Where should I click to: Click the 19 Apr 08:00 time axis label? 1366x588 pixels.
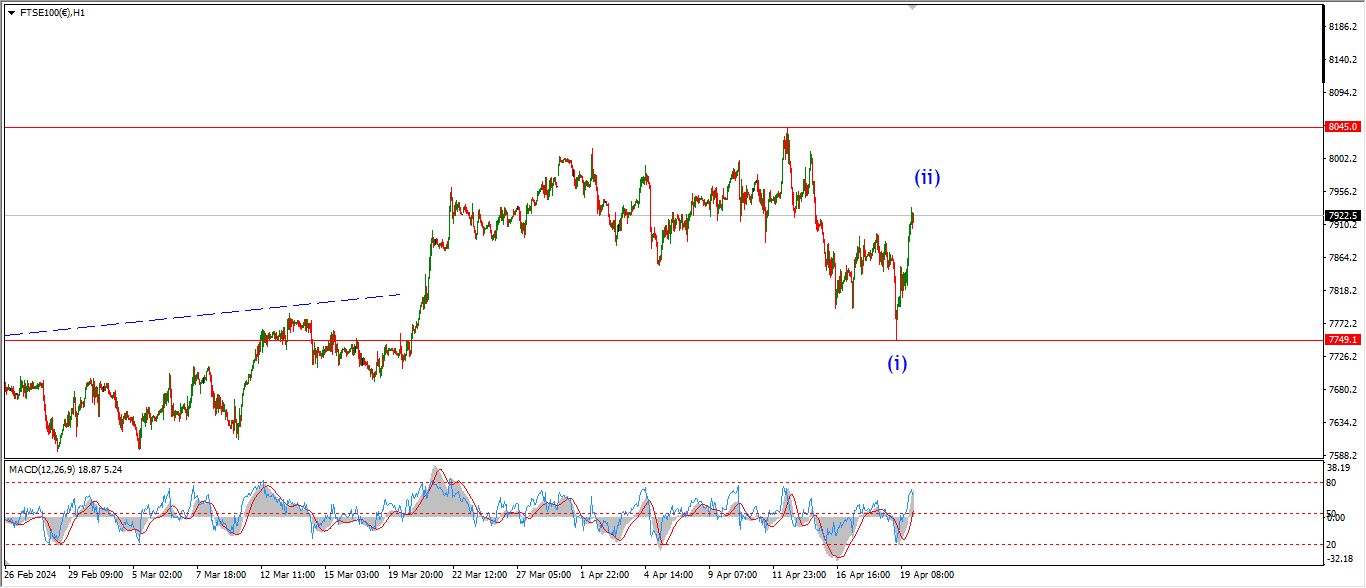tap(925, 576)
